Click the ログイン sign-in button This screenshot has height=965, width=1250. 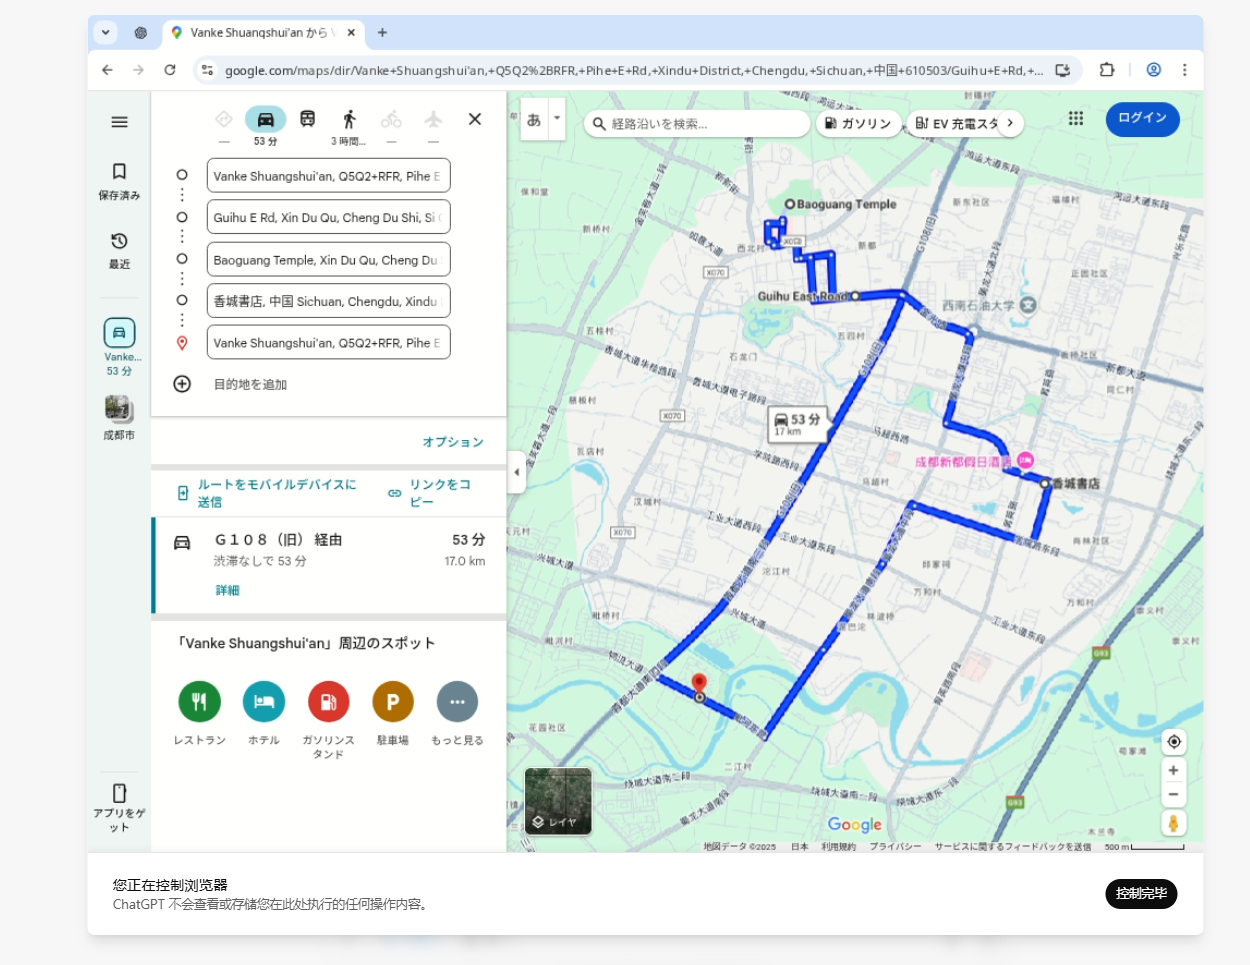click(1142, 119)
